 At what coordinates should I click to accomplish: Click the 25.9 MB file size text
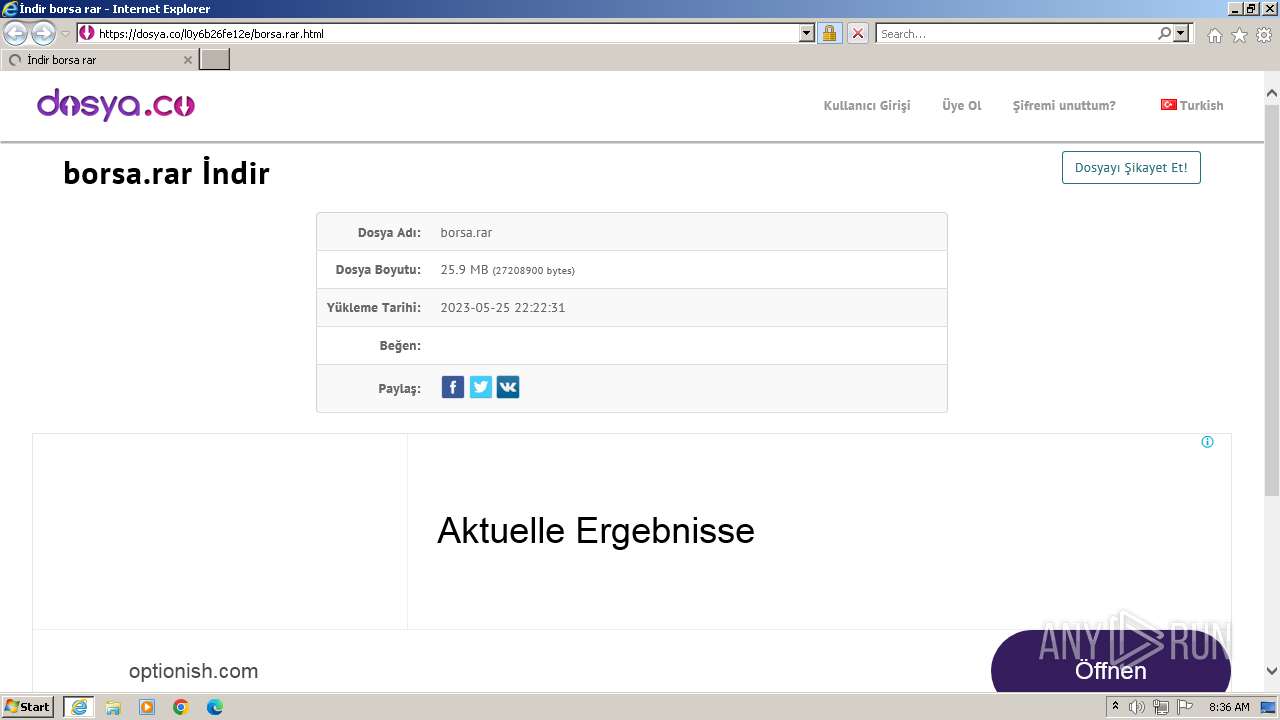tap(464, 270)
